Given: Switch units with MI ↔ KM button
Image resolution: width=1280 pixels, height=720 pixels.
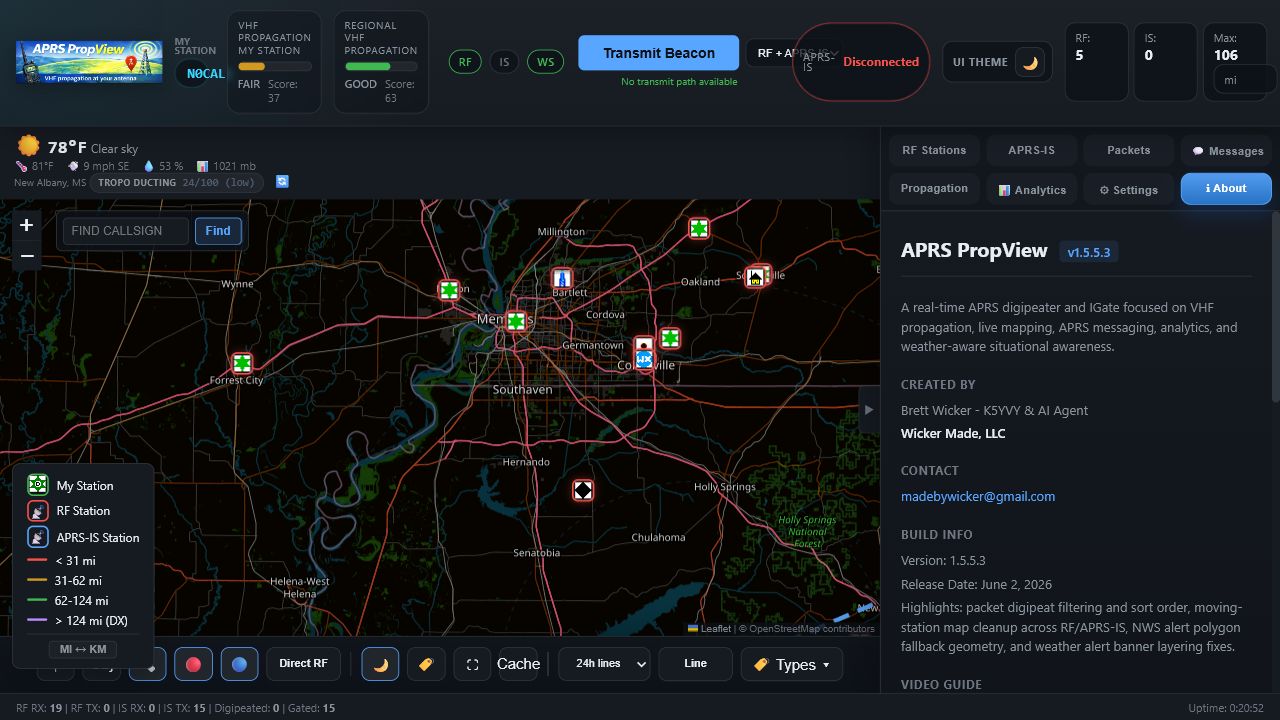Looking at the screenshot, I should pyautogui.click(x=83, y=649).
